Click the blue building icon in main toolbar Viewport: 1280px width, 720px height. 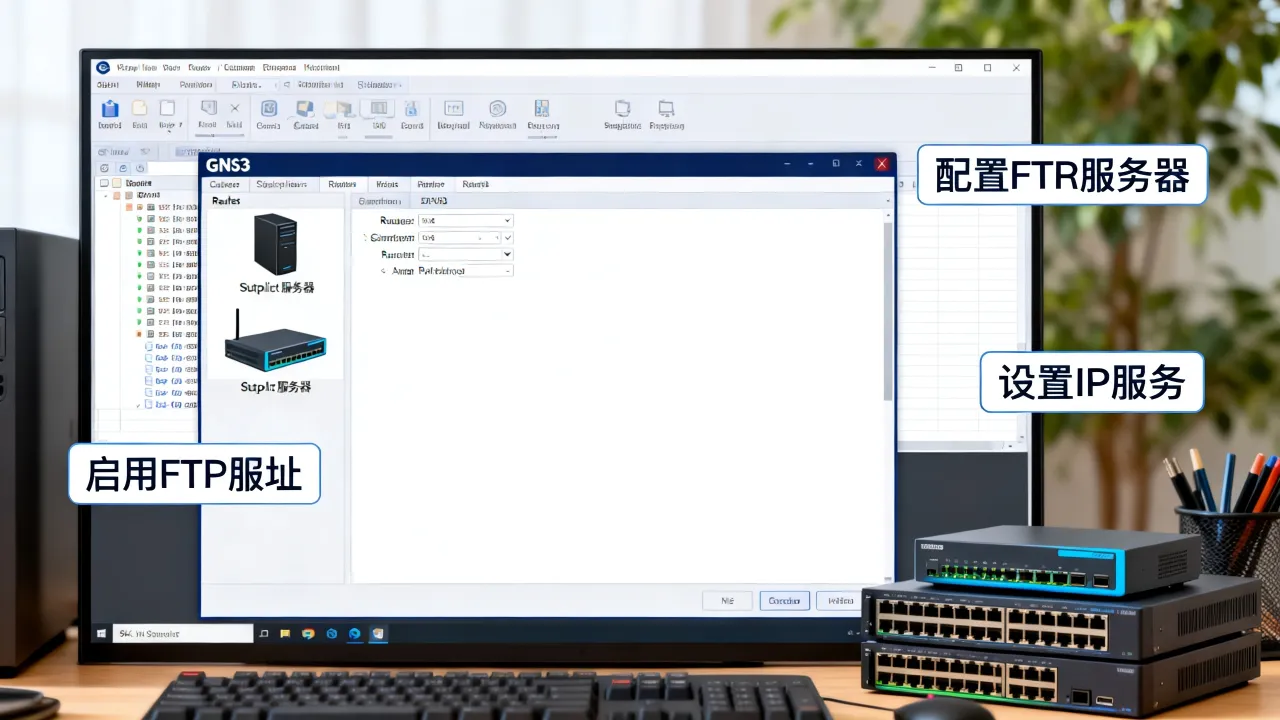click(542, 108)
